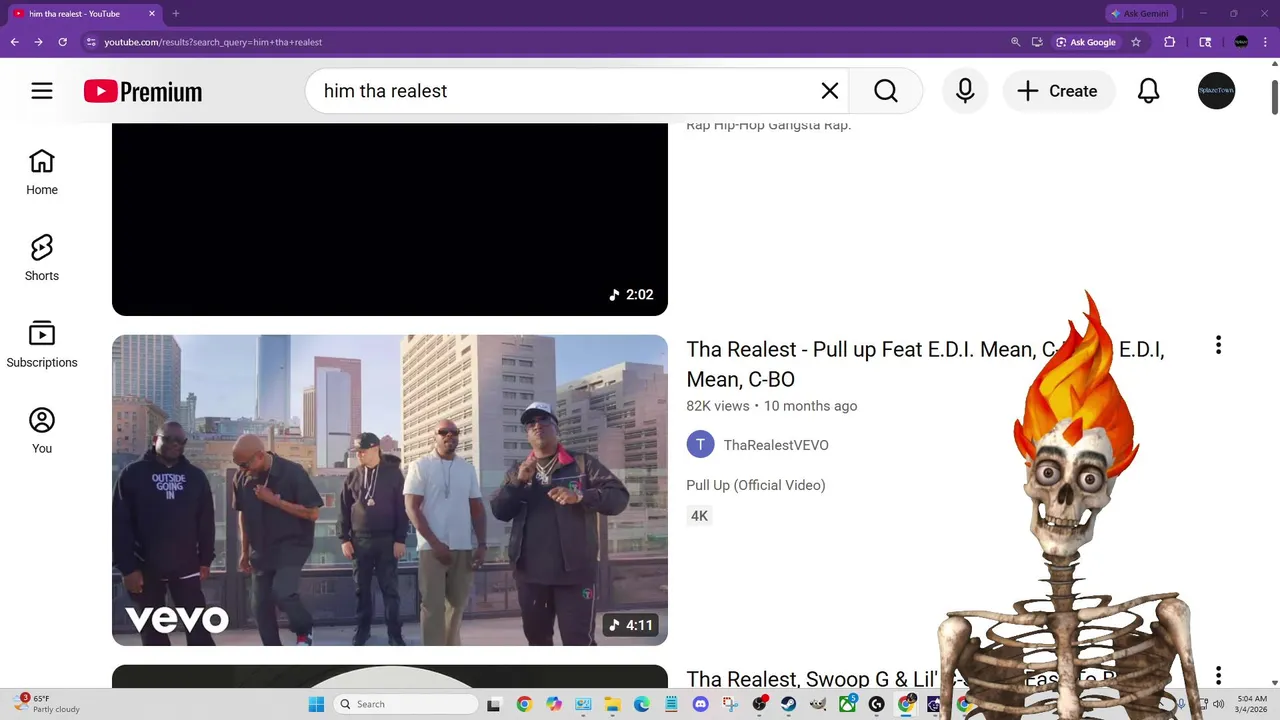Clear the search box with the X
1280x720 pixels.
tap(830, 91)
